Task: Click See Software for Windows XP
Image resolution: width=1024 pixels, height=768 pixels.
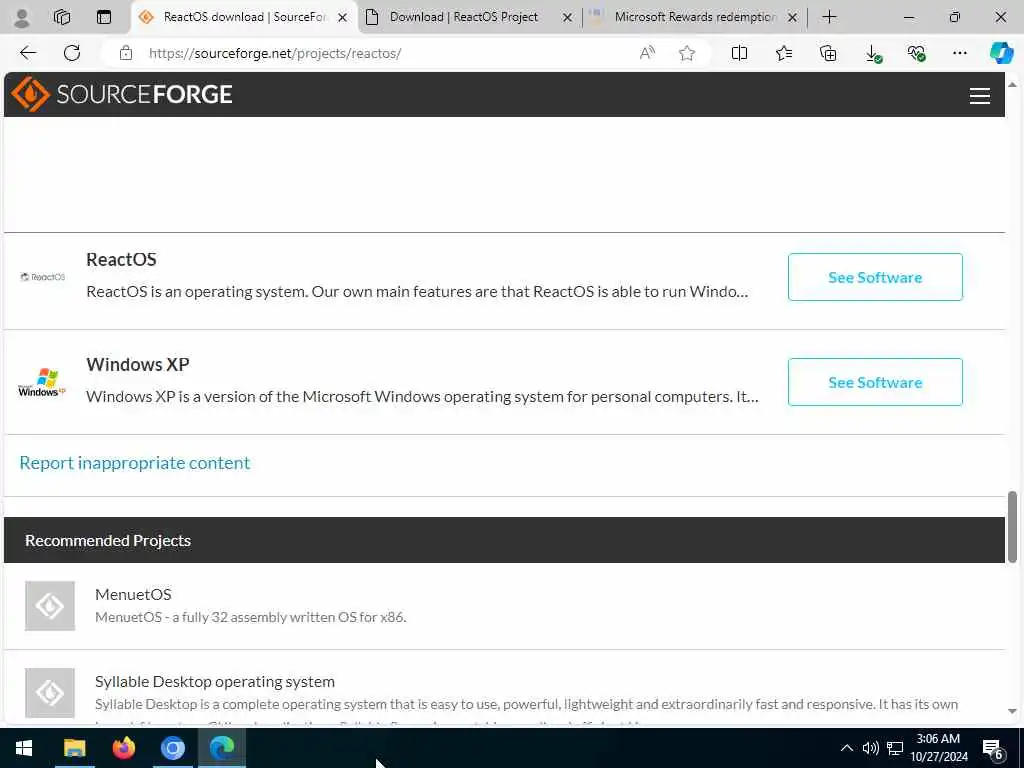Action: point(875,382)
